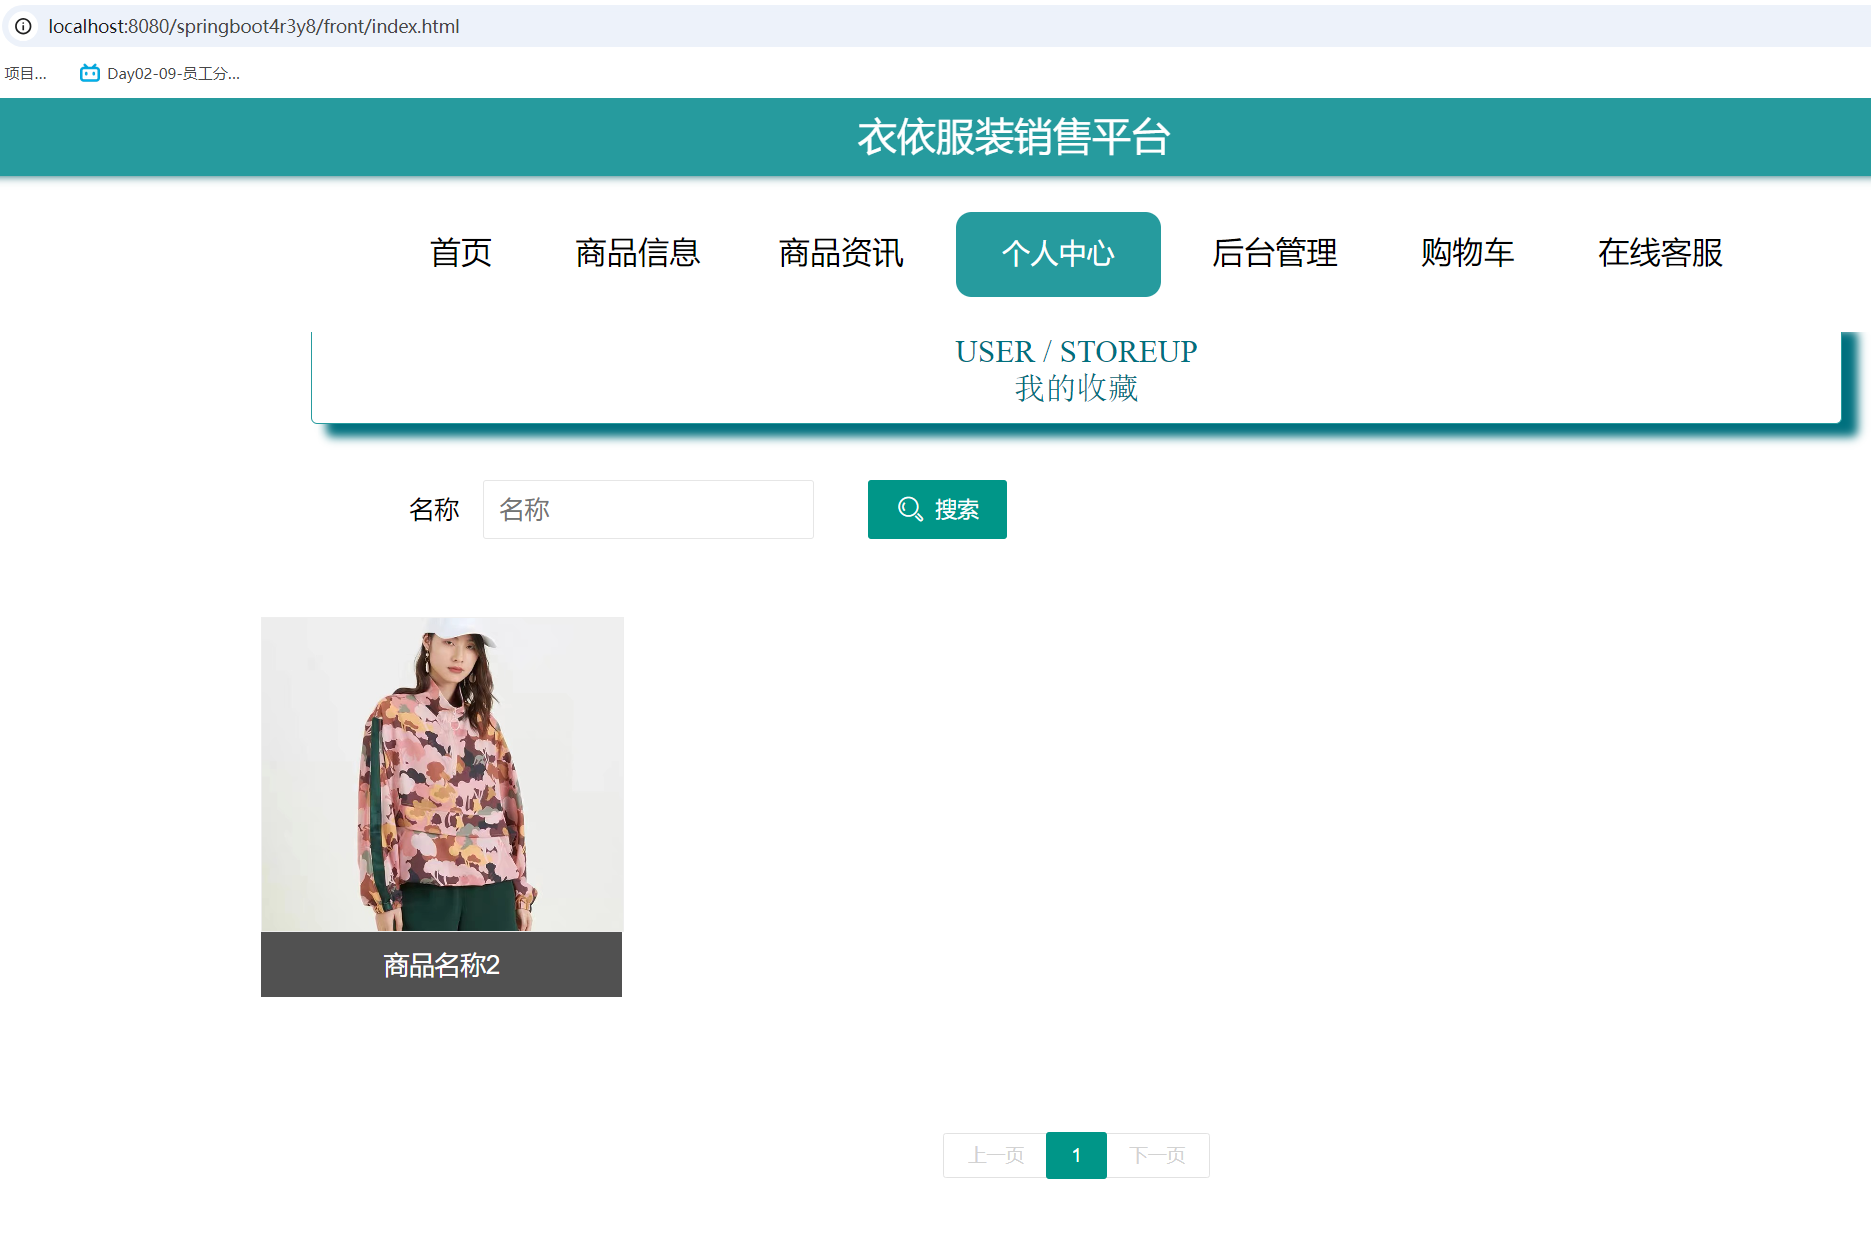1871x1237 pixels.
Task: Open the Day02-09 bookmark with the TV icon
Action: (x=160, y=73)
